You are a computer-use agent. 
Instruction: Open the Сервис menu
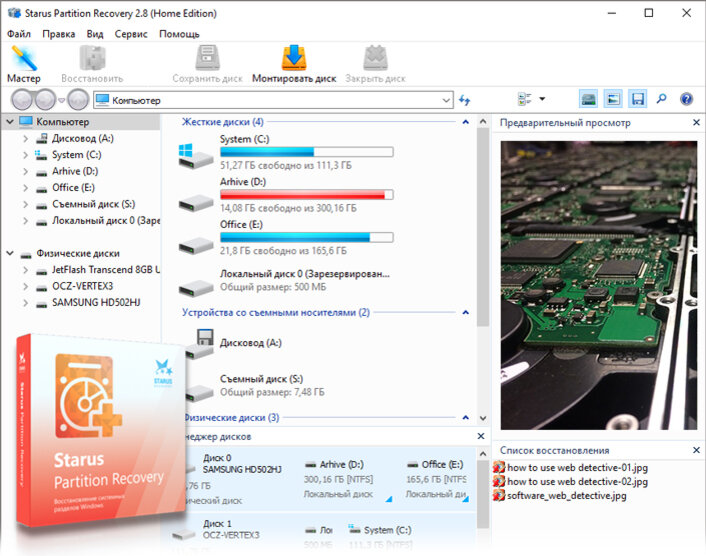(x=131, y=34)
